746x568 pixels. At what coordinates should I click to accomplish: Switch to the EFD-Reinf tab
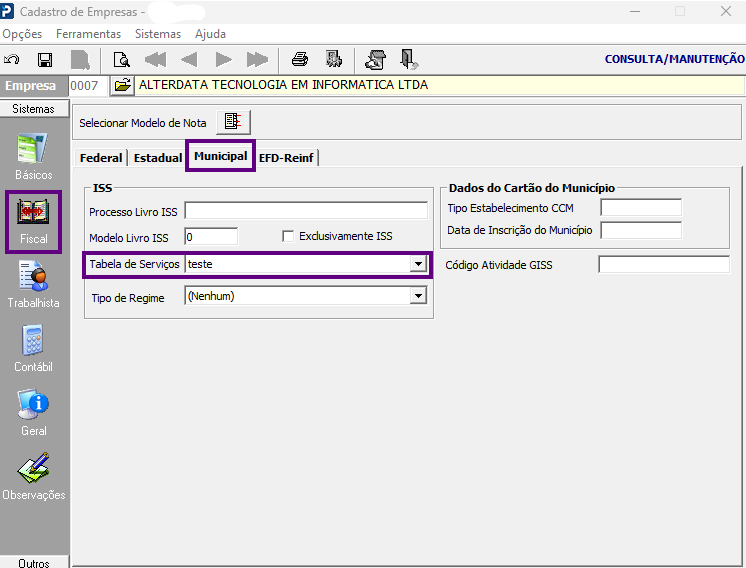[x=286, y=158]
